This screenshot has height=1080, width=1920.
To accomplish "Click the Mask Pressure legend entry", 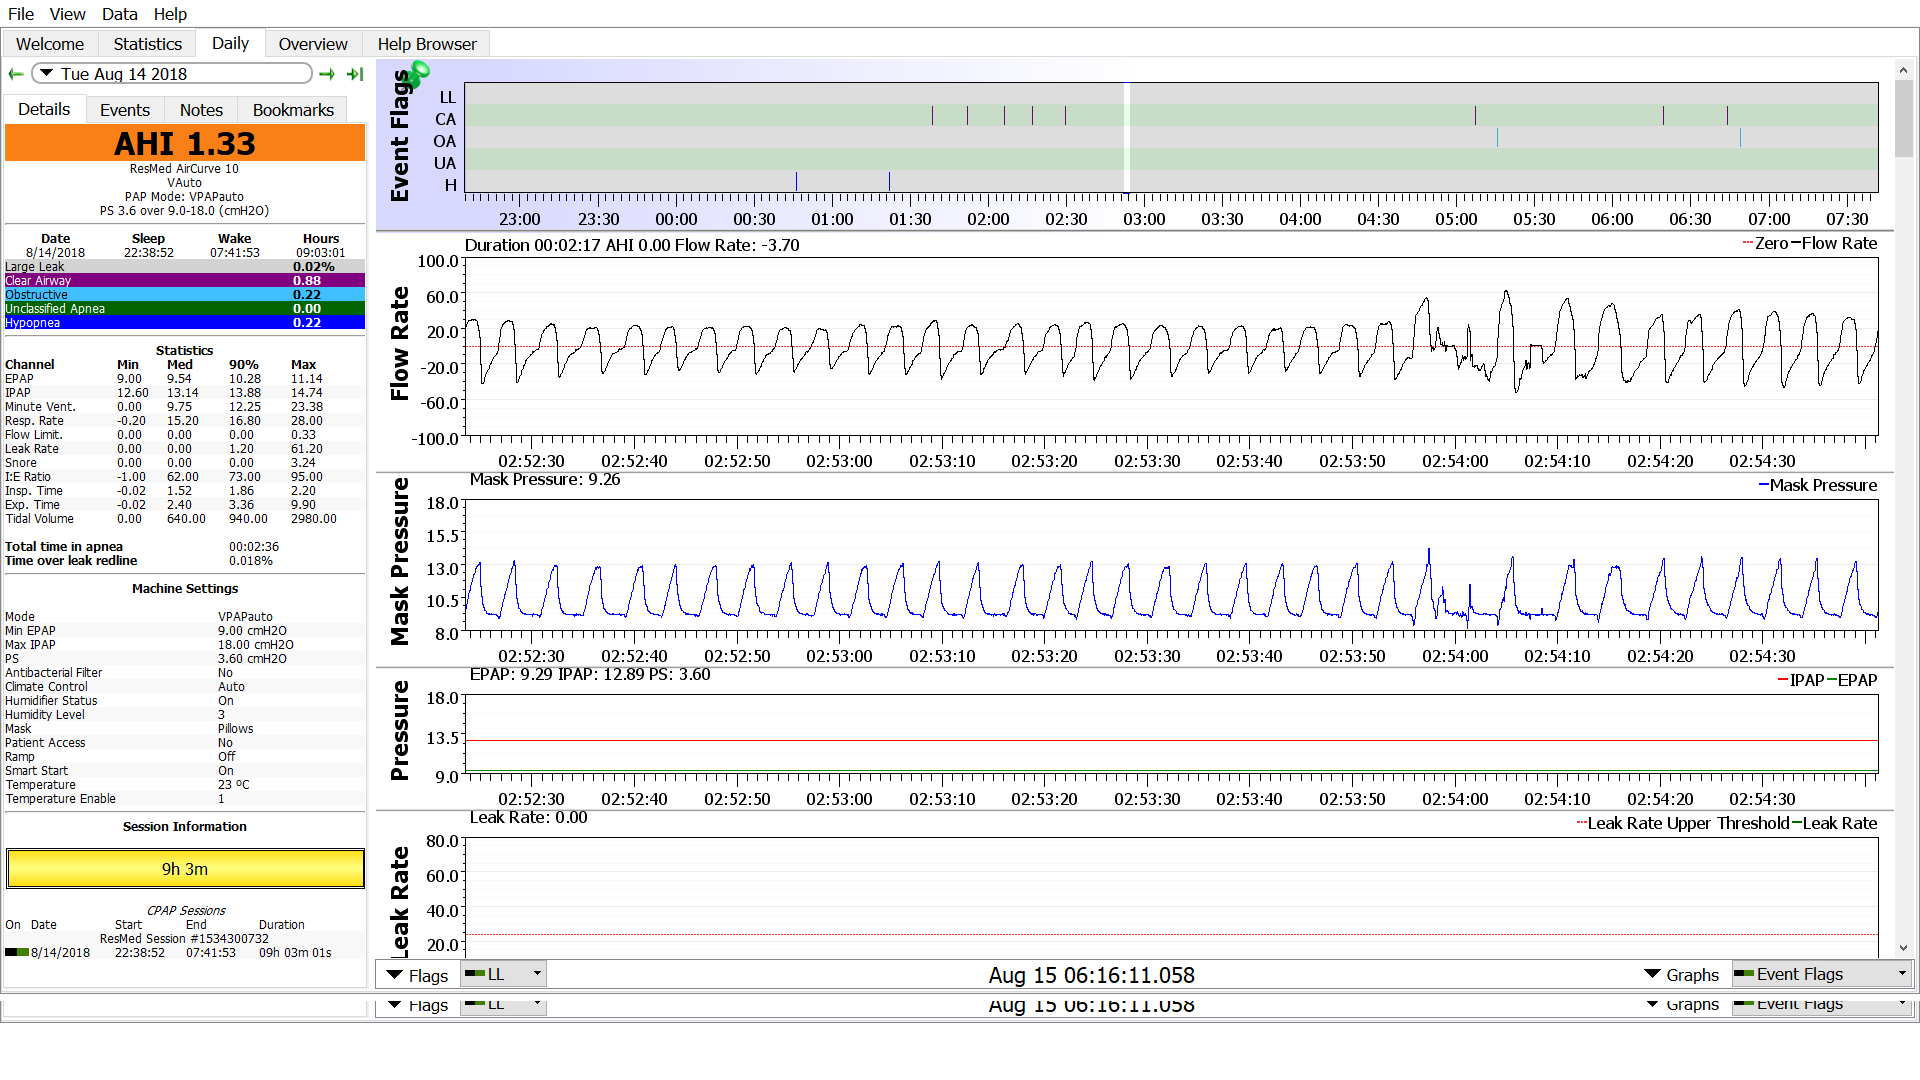I will 1817,485.
